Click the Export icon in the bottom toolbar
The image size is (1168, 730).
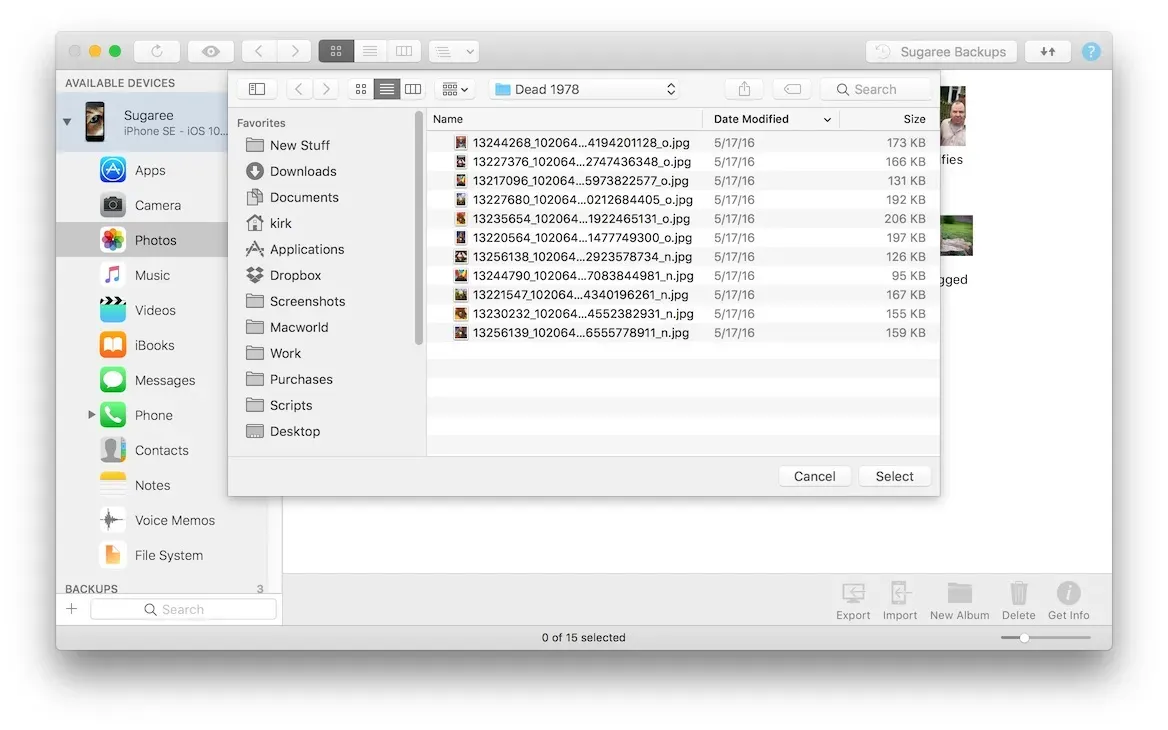point(852,599)
